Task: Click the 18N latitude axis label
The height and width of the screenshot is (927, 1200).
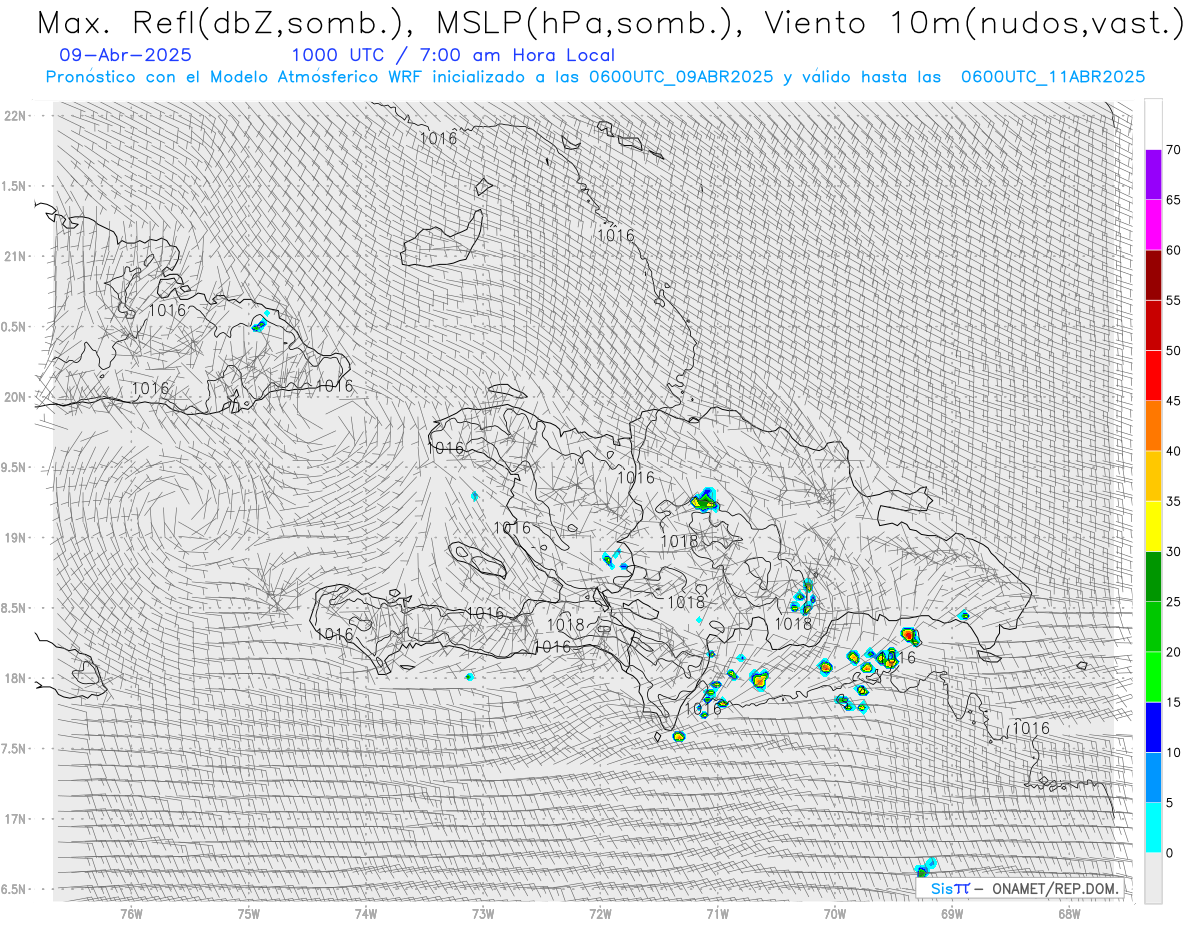Action: [x=14, y=678]
